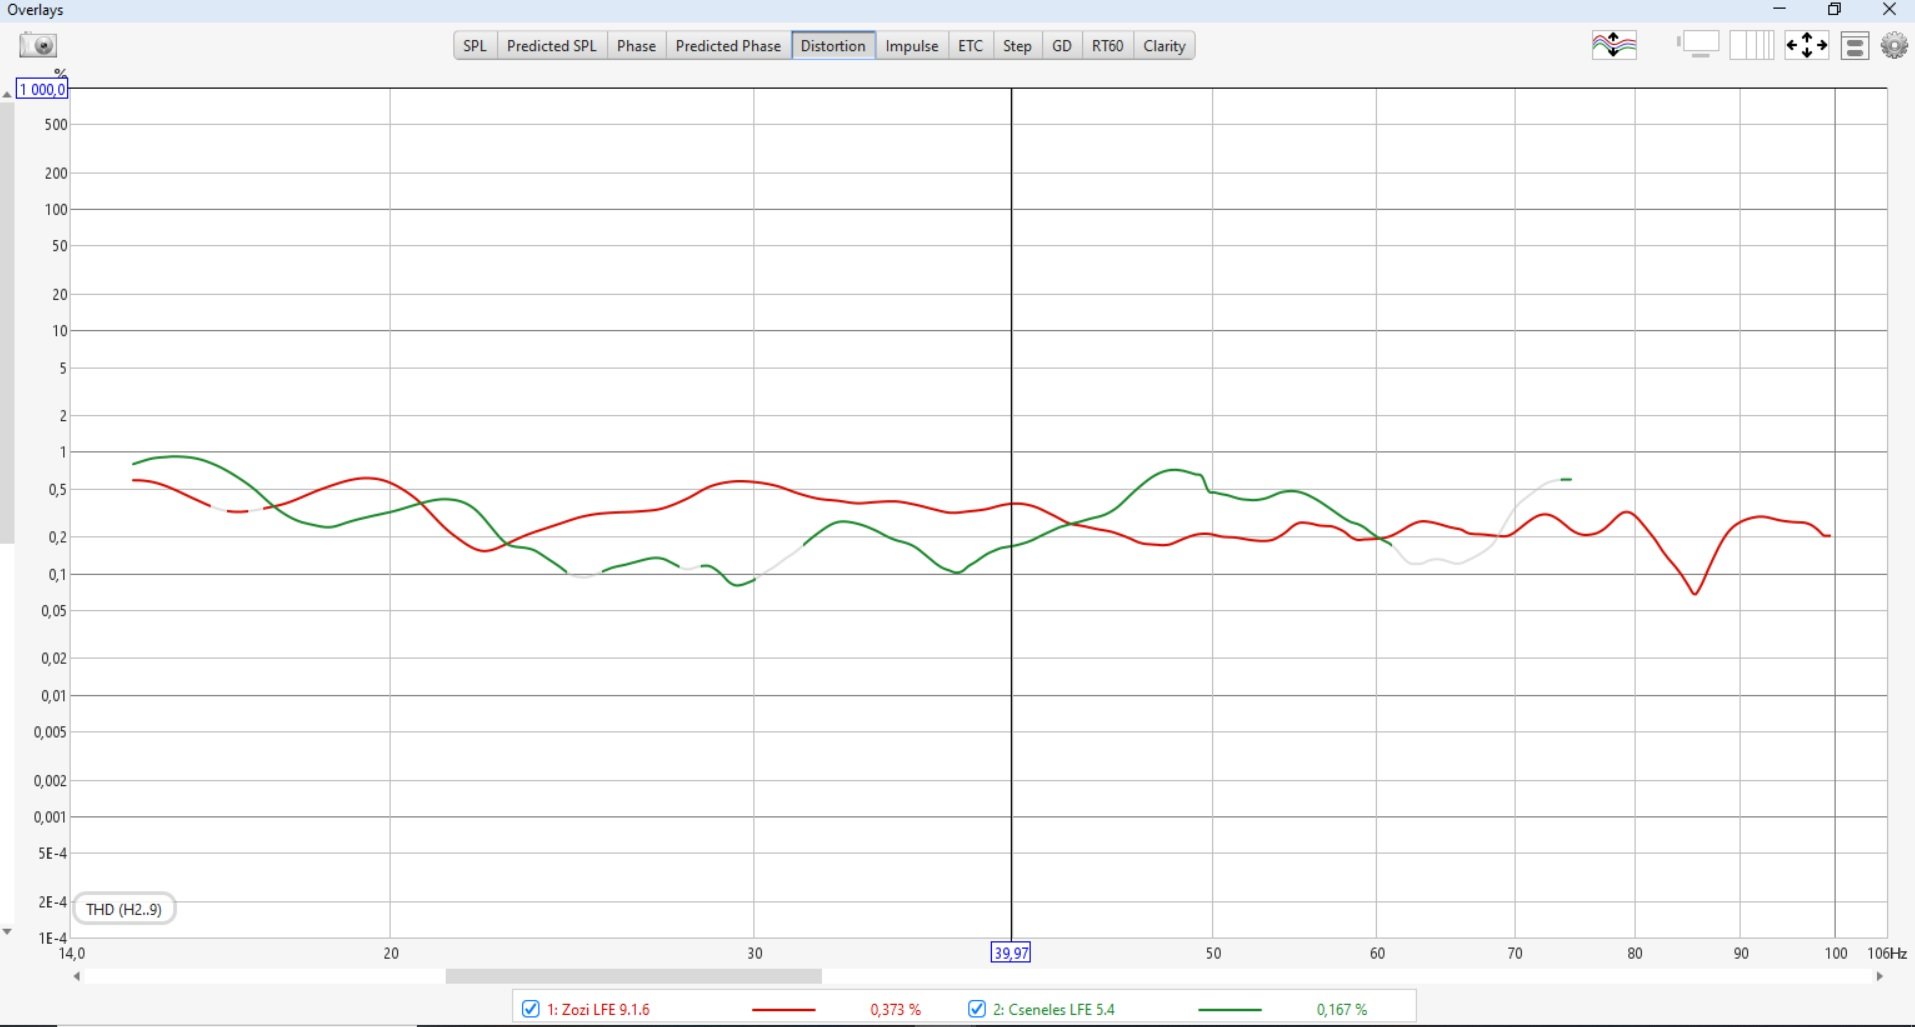Click the frequency axis spacing icon
The height and width of the screenshot is (1027, 1915).
click(x=1751, y=46)
